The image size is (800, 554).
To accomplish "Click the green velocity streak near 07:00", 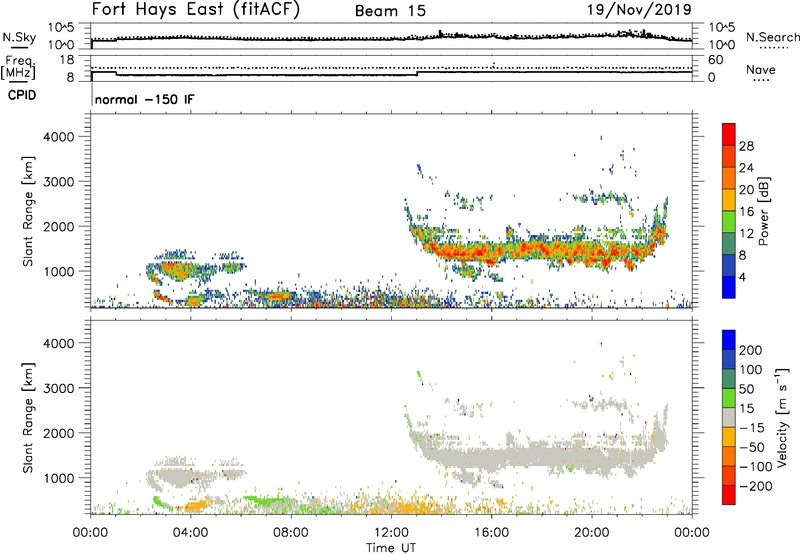I will point(265,500).
